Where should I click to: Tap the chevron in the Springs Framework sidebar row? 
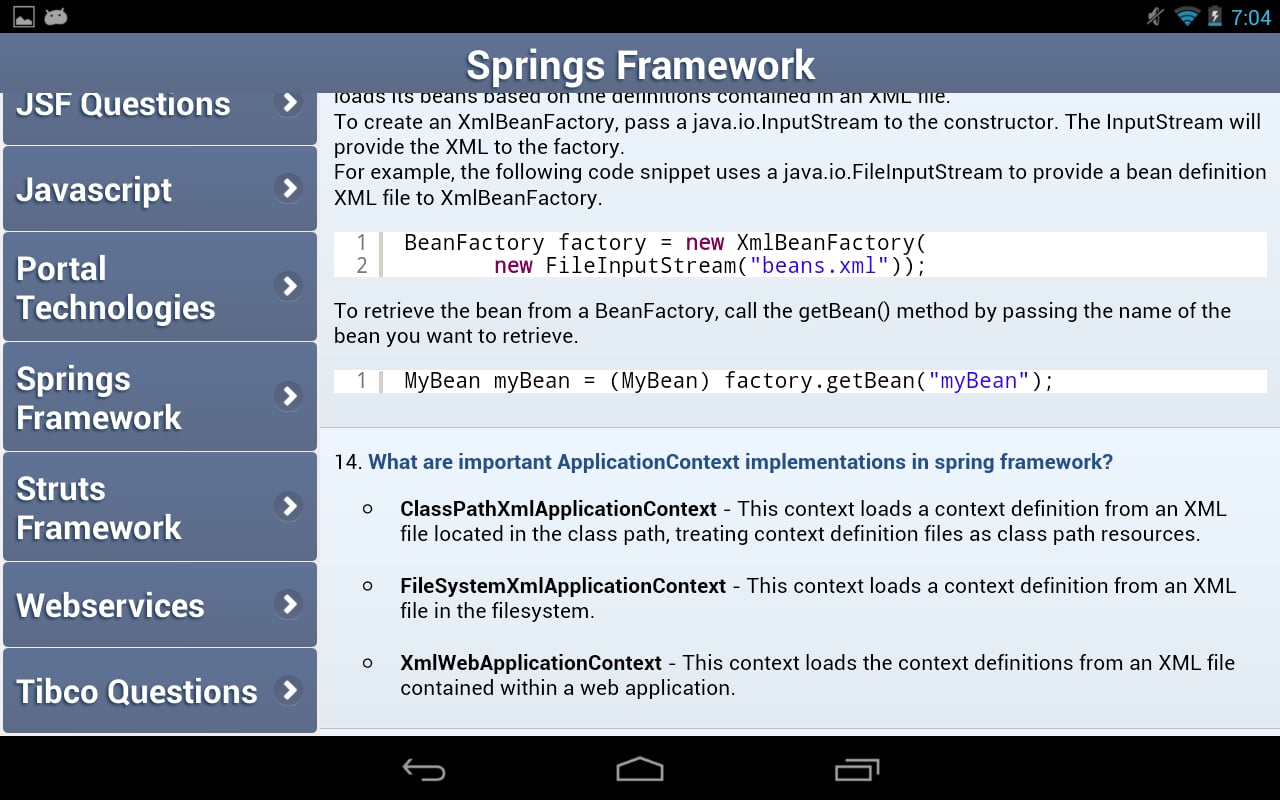tap(289, 396)
